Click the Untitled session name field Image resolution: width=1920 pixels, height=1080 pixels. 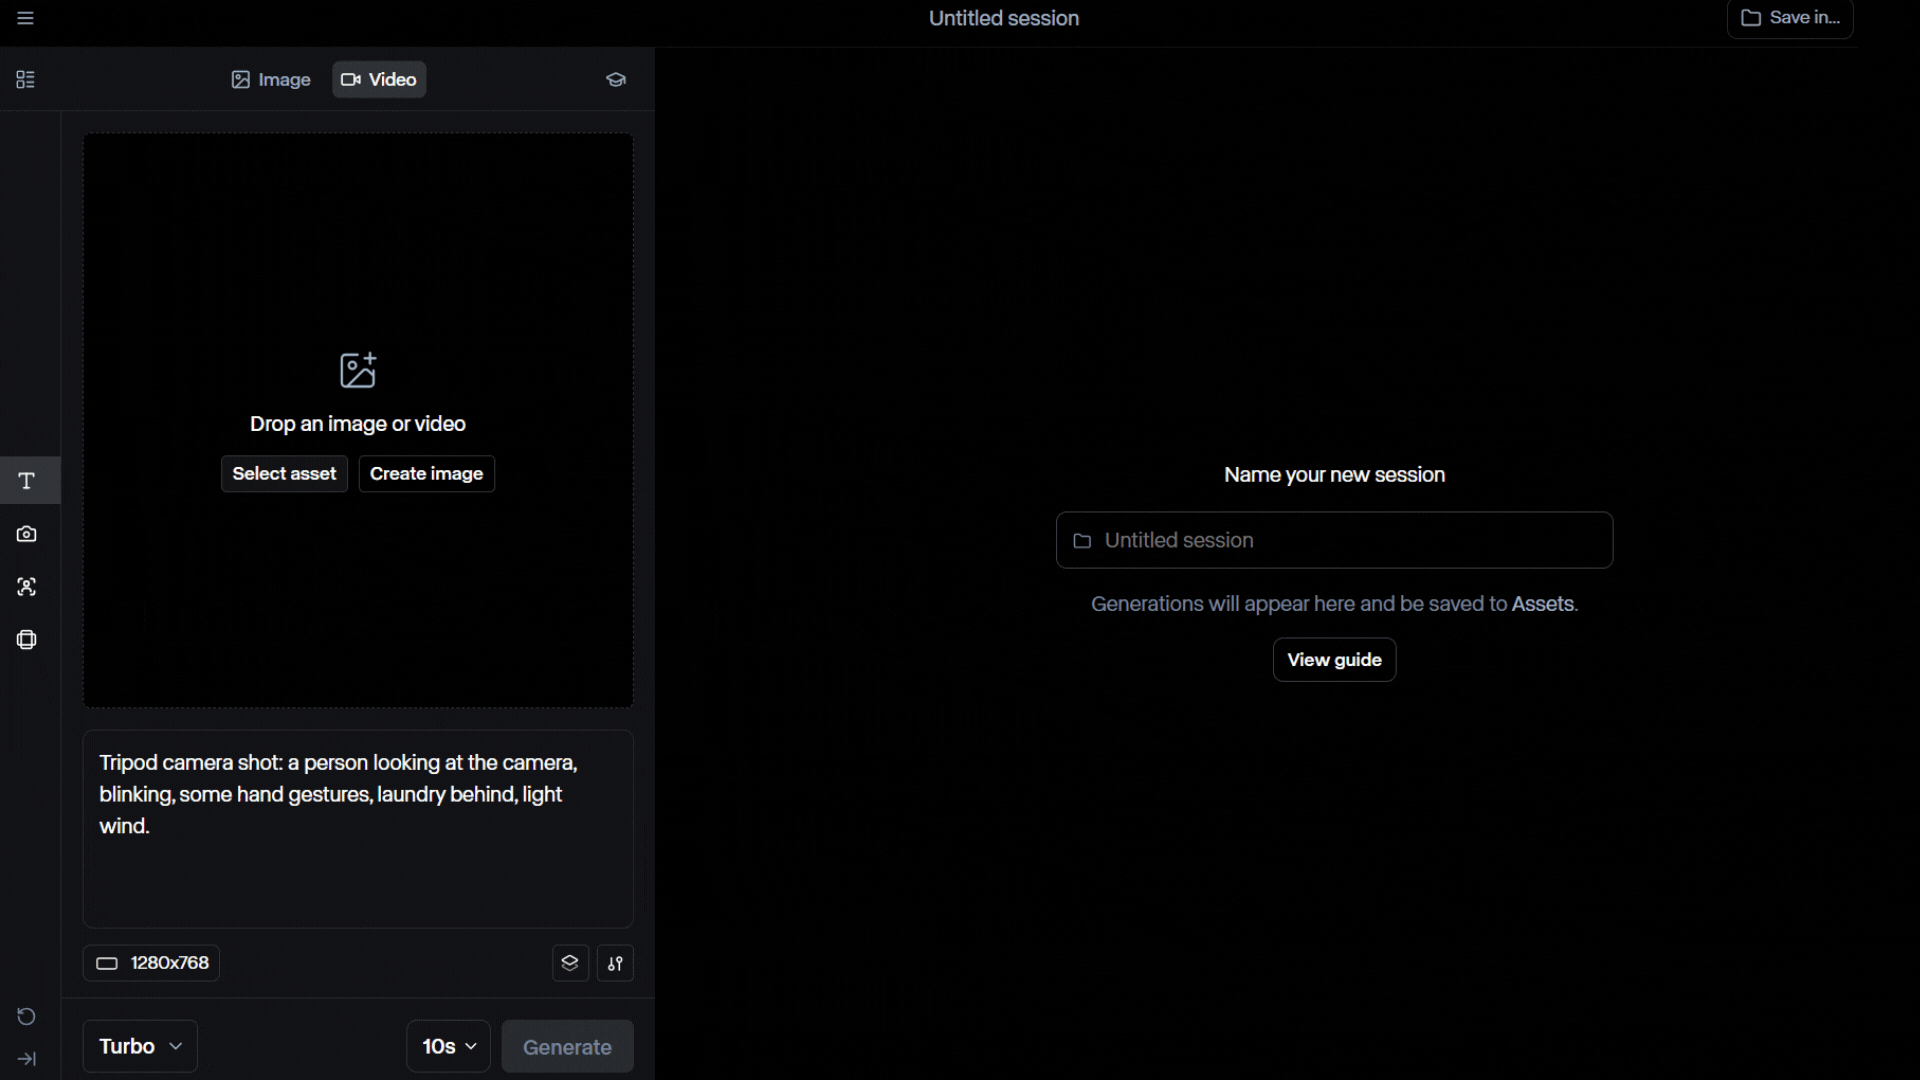click(1334, 540)
